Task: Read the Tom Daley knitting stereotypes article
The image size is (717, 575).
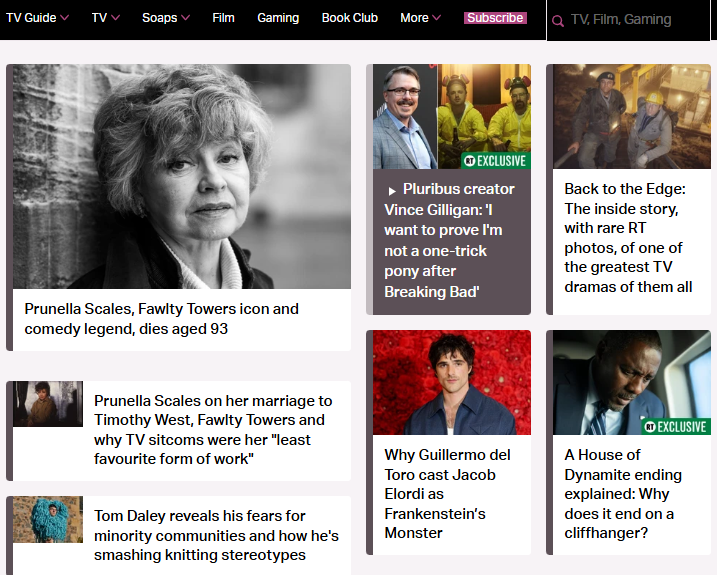Action: coord(216,535)
